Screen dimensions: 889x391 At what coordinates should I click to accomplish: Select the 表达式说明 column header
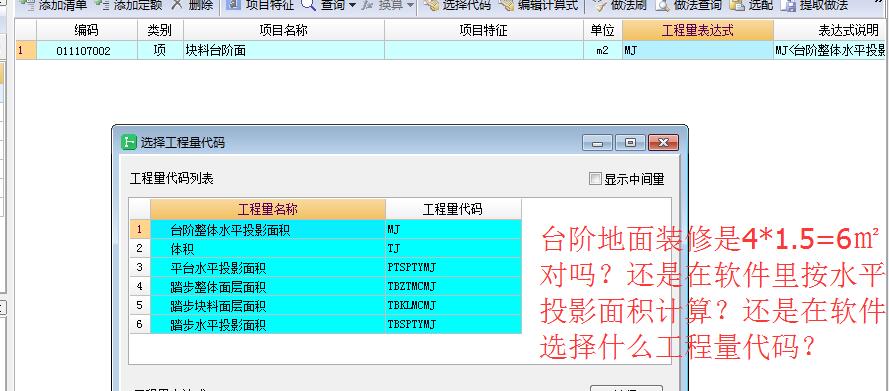pos(831,31)
